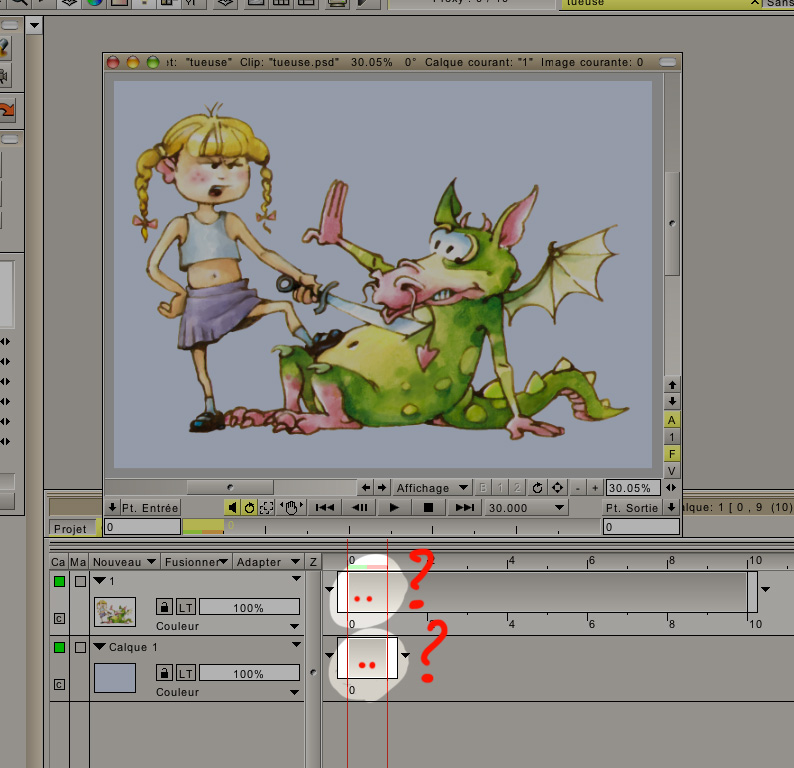This screenshot has width=794, height=768.
Task: Click the right arrow beside Affichage
Action: point(382,488)
